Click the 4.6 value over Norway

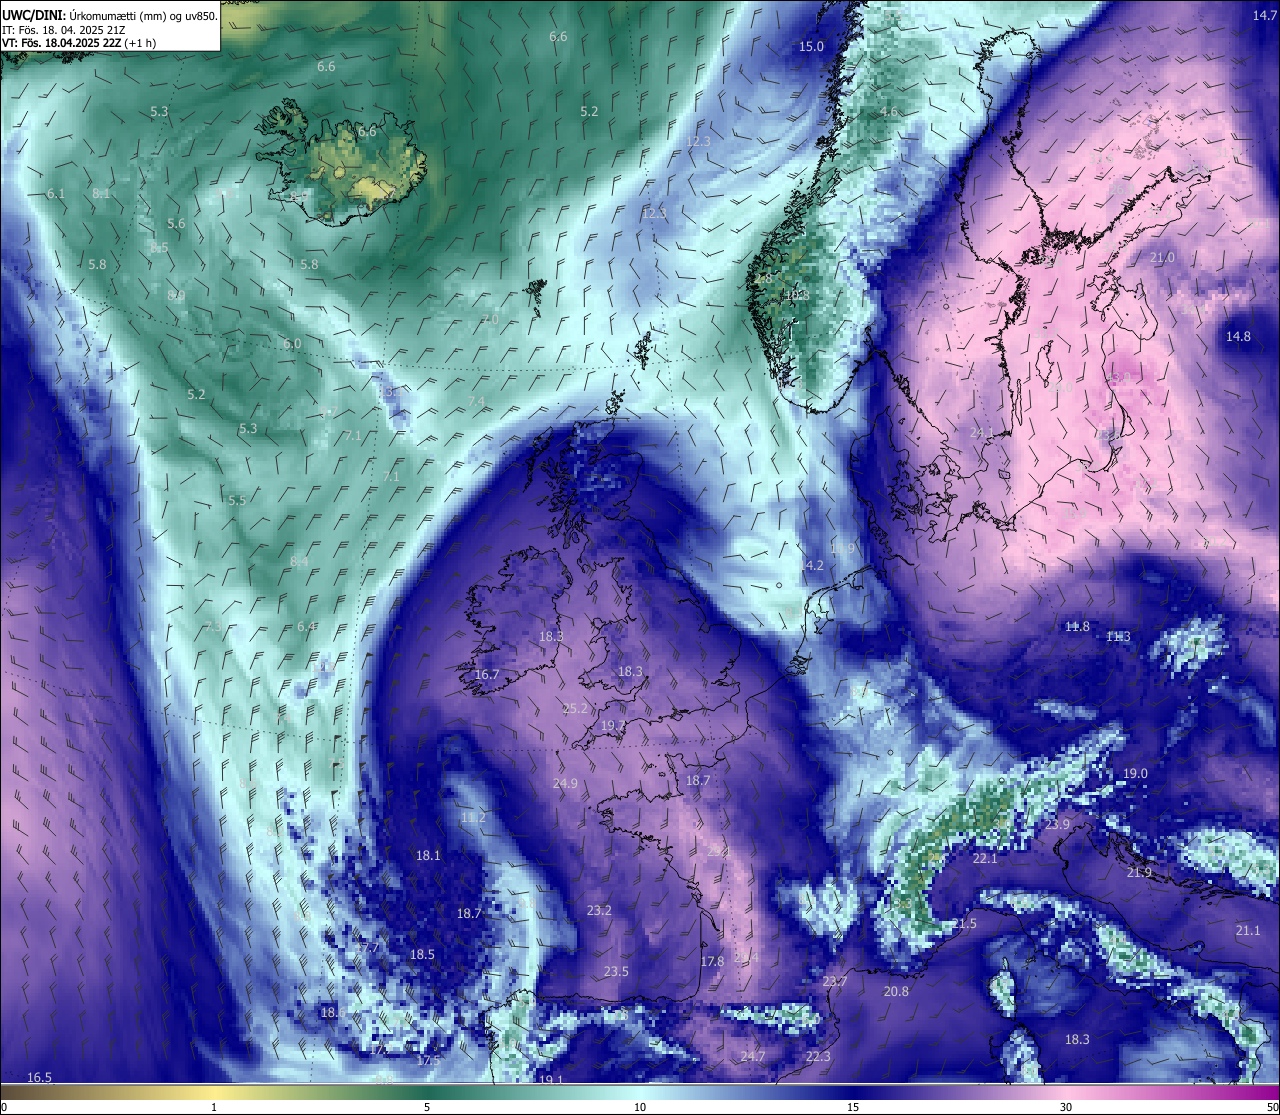point(888,112)
